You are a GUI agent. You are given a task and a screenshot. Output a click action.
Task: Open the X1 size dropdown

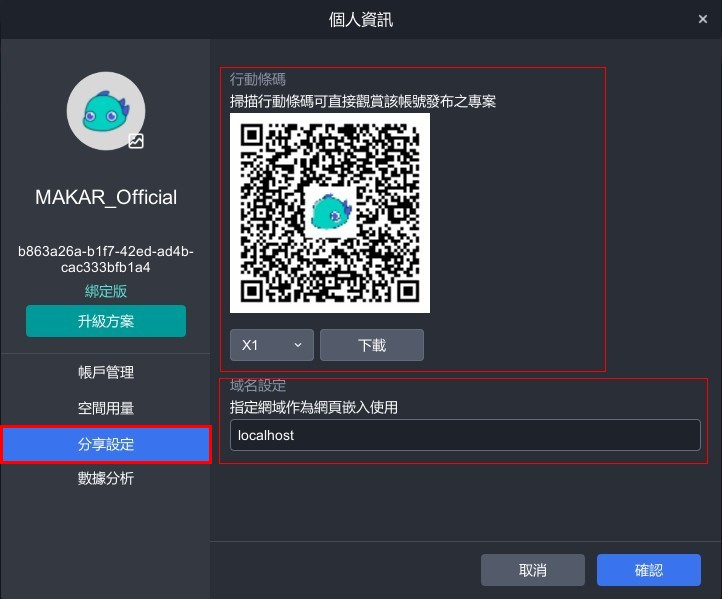coord(271,345)
